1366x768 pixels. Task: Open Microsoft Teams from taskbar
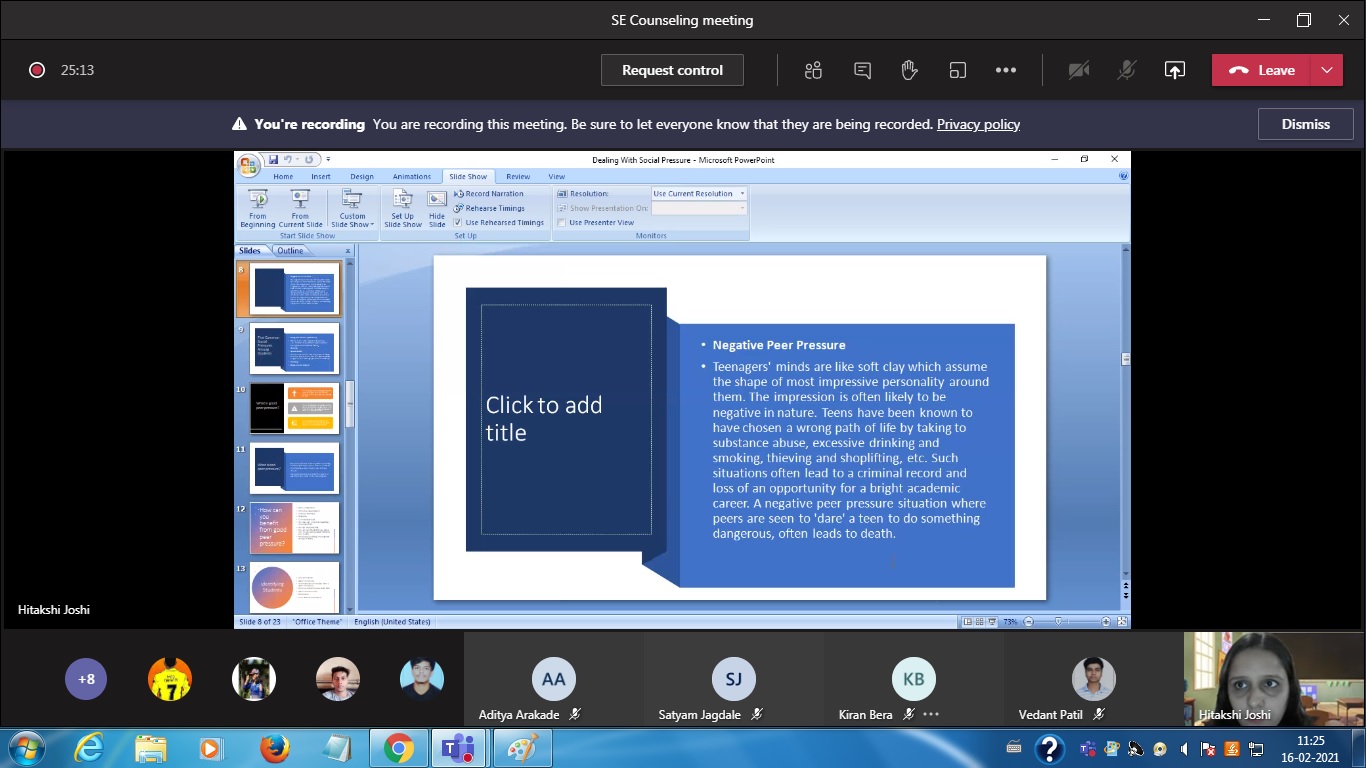click(459, 748)
